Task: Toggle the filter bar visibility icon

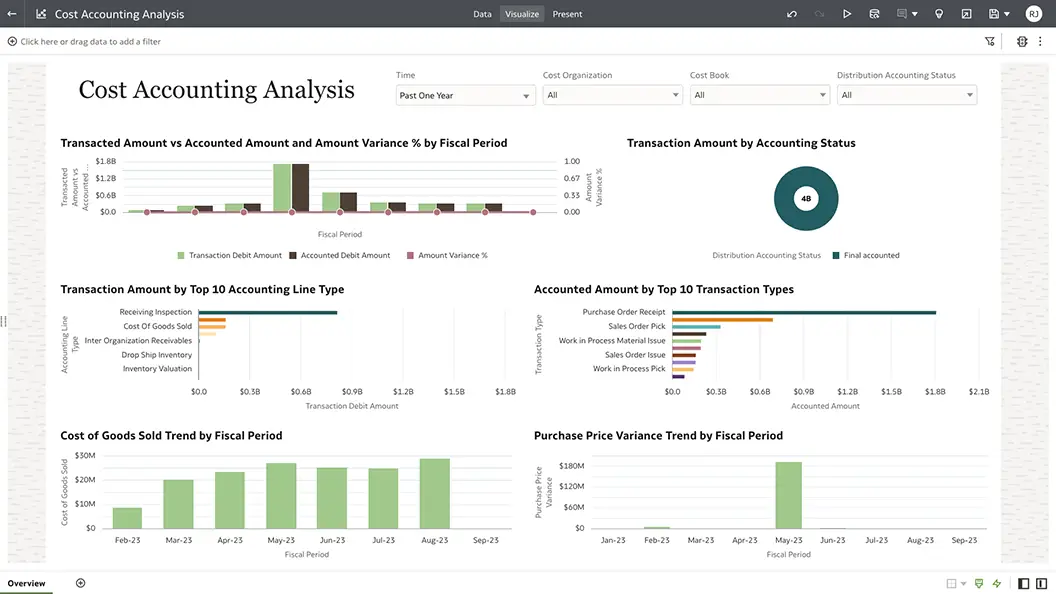Action: [x=990, y=41]
